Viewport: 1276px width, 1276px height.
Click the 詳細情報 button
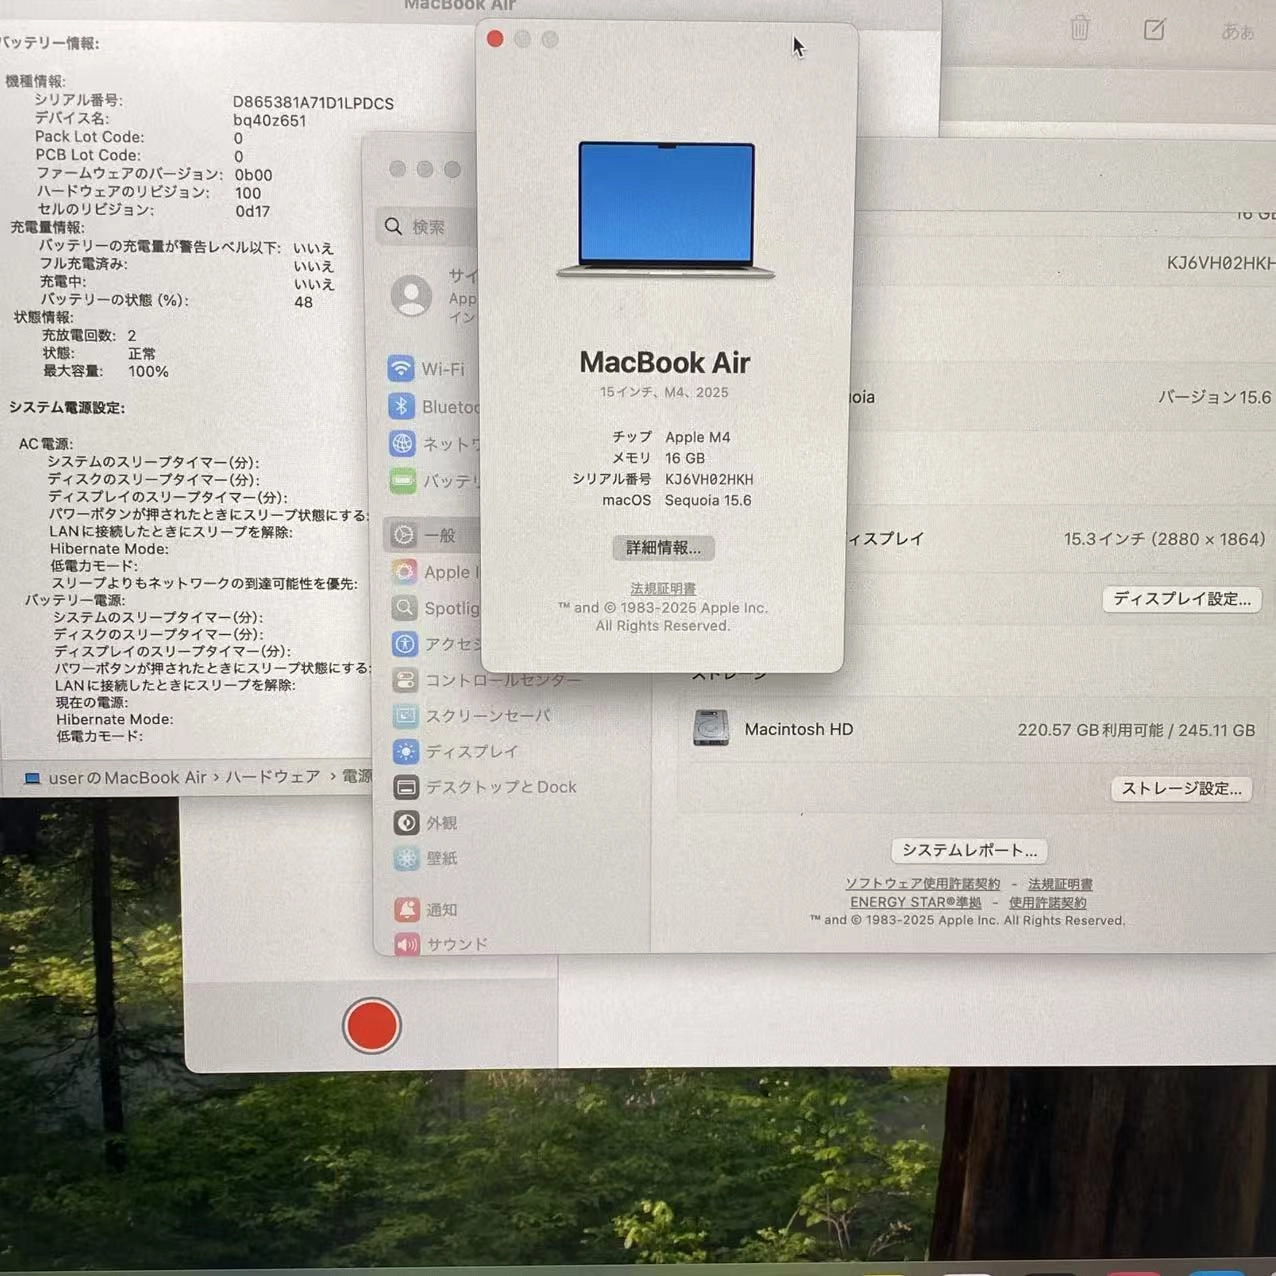[662, 548]
